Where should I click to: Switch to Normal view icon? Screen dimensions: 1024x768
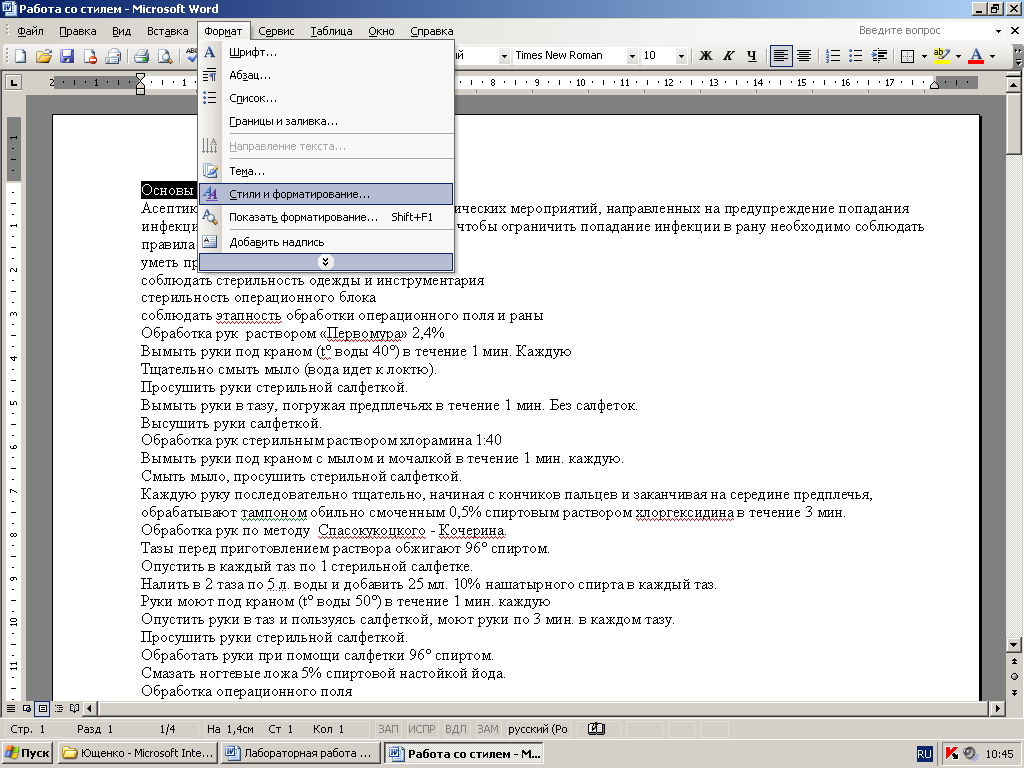pyautogui.click(x=11, y=709)
